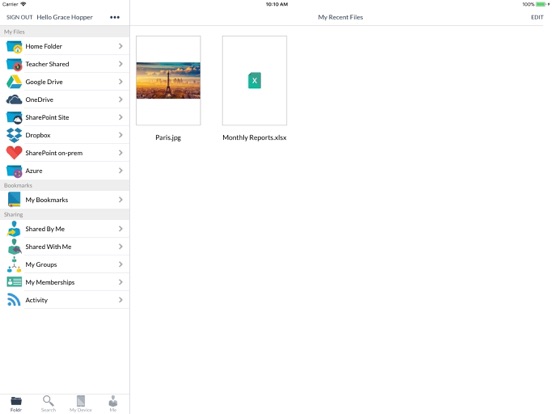
Task: Click the Google Drive row chevron
Action: click(x=120, y=82)
